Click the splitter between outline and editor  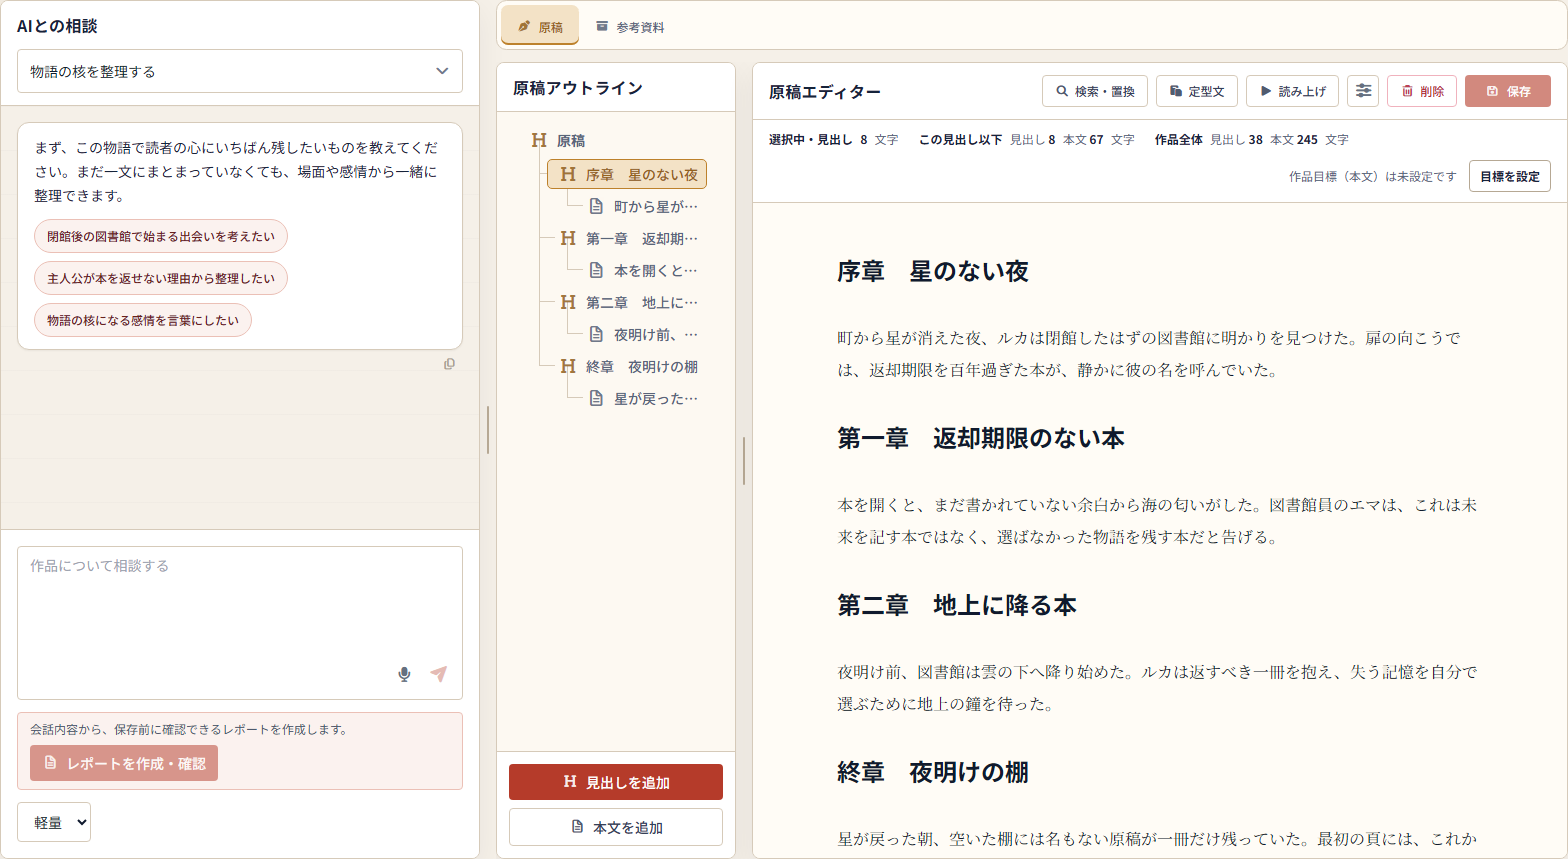tap(744, 461)
